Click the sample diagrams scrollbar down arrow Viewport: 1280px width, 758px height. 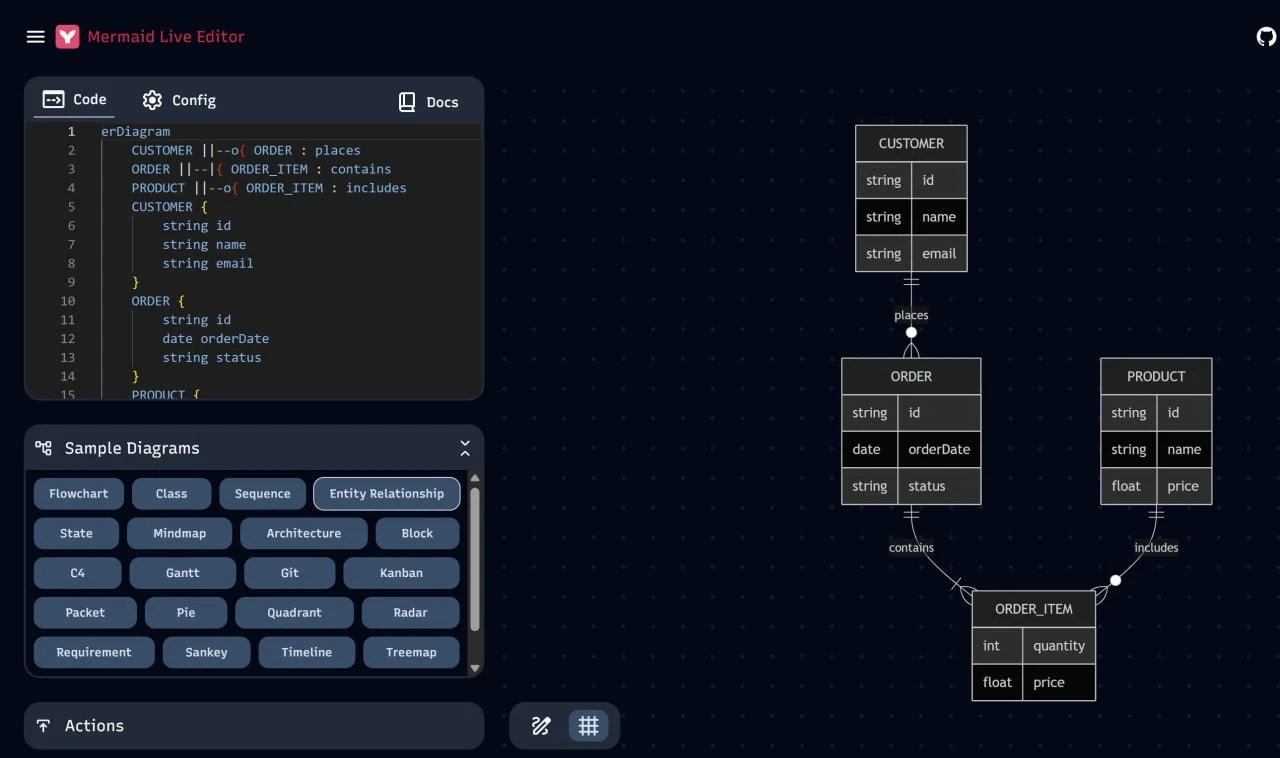point(475,668)
